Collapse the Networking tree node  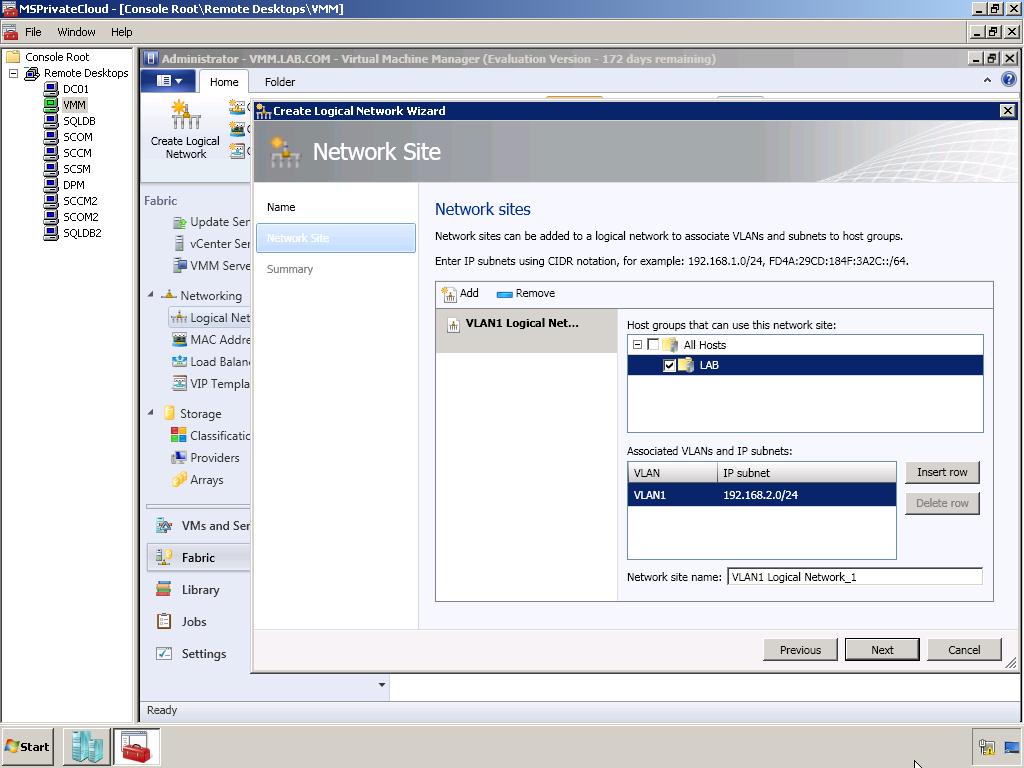click(151, 295)
